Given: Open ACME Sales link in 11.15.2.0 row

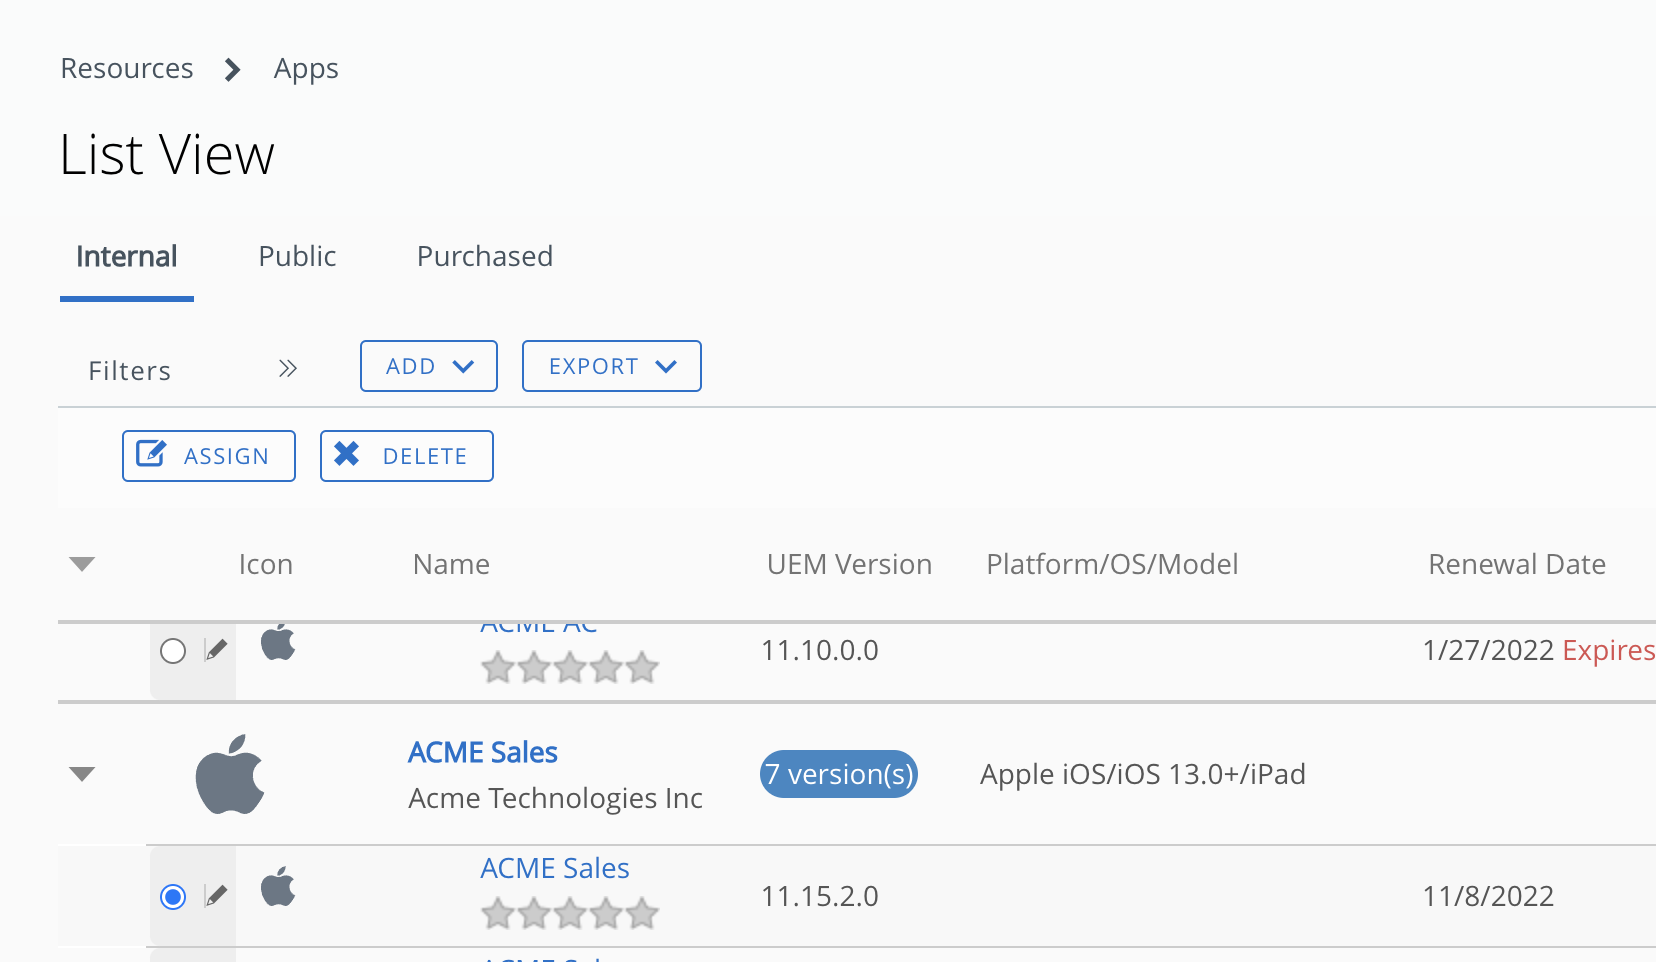Looking at the screenshot, I should click(555, 868).
